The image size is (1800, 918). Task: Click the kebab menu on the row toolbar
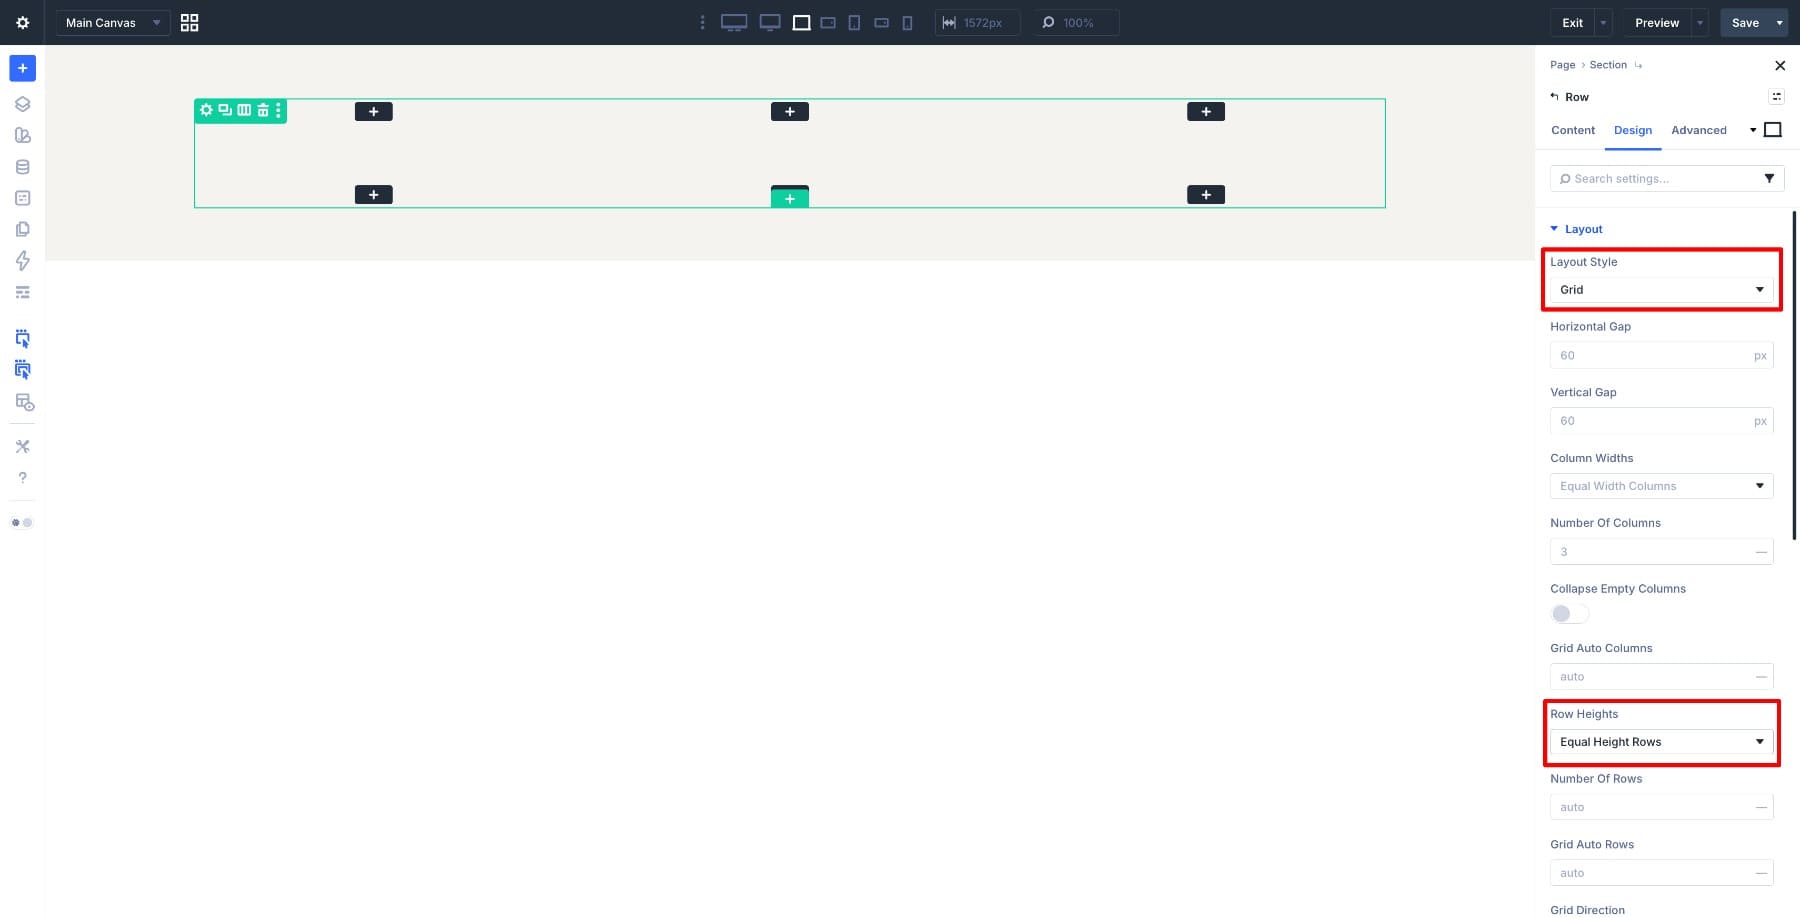pos(277,110)
